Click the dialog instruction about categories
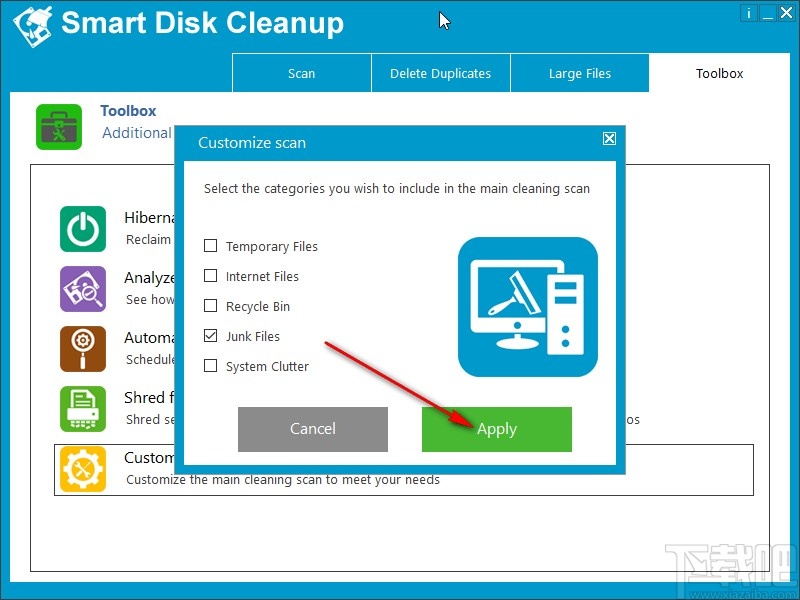This screenshot has width=800, height=600. tap(397, 189)
